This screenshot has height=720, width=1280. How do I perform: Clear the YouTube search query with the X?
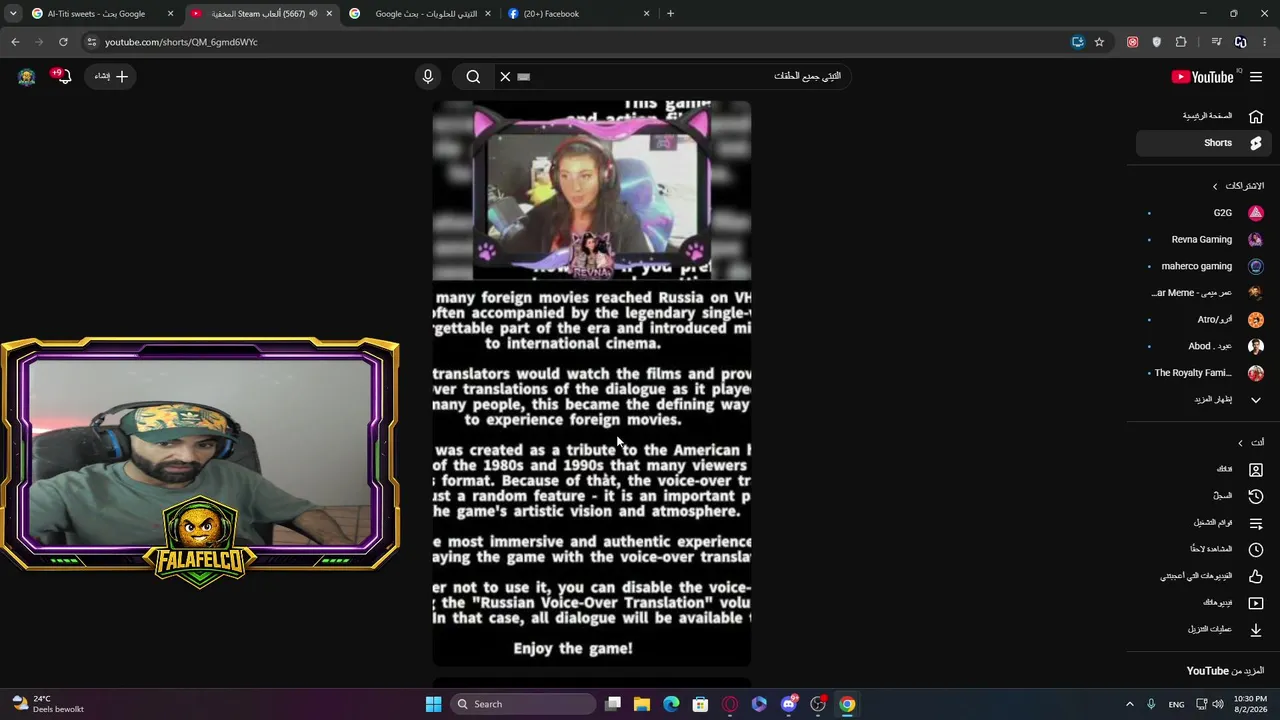coord(505,76)
